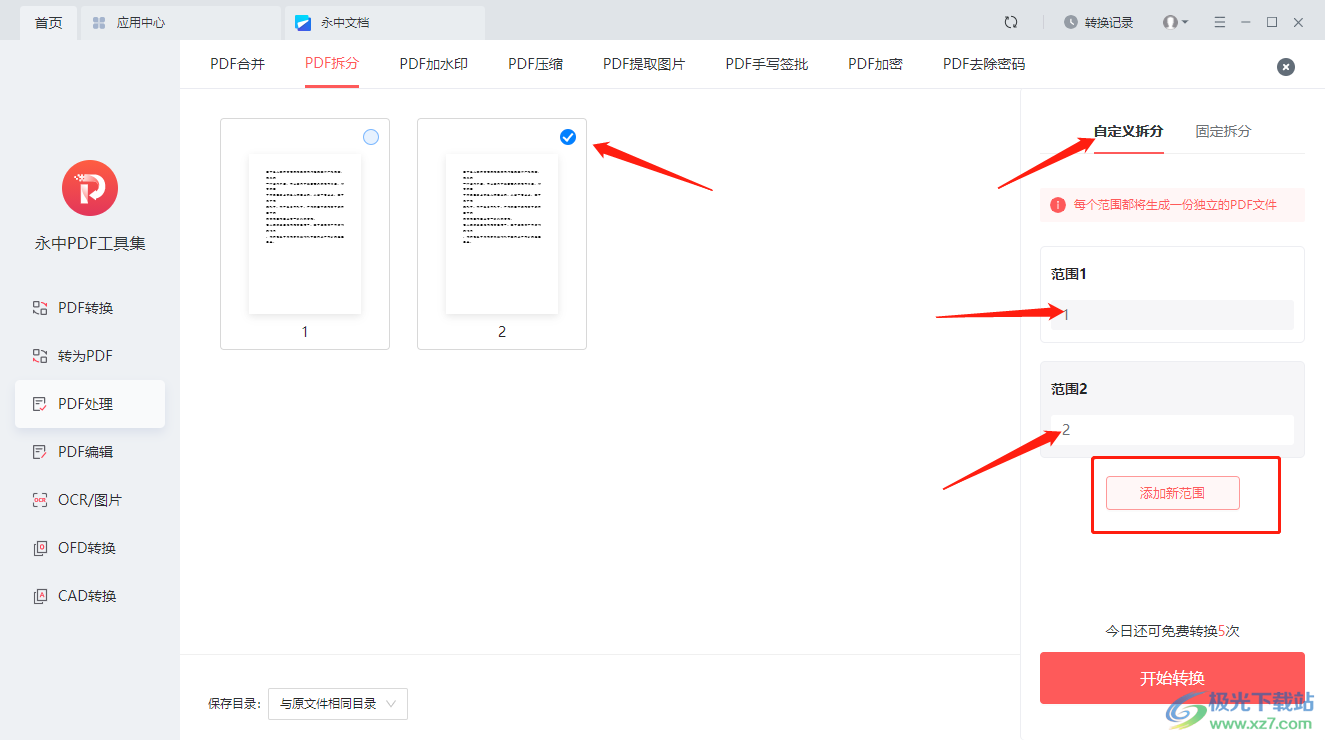This screenshot has width=1325, height=740.
Task: Select page 2 thumbnail preview
Action: (x=502, y=235)
